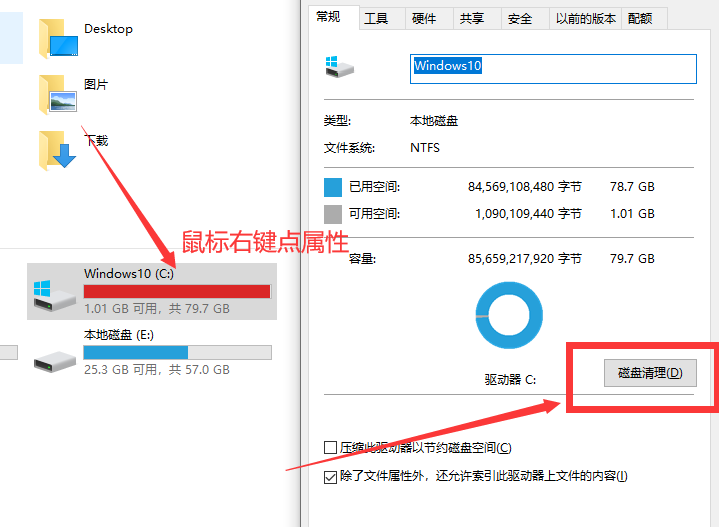Click the Desktop folder icon

[57, 38]
